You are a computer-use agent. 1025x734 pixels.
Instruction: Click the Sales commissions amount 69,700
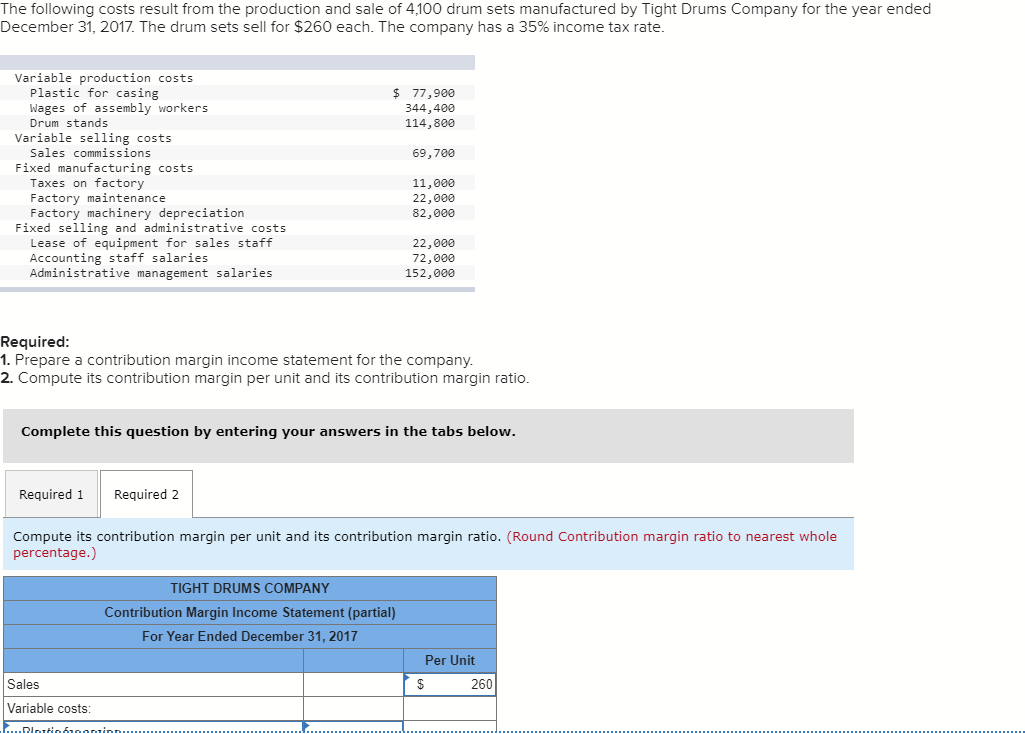[433, 153]
